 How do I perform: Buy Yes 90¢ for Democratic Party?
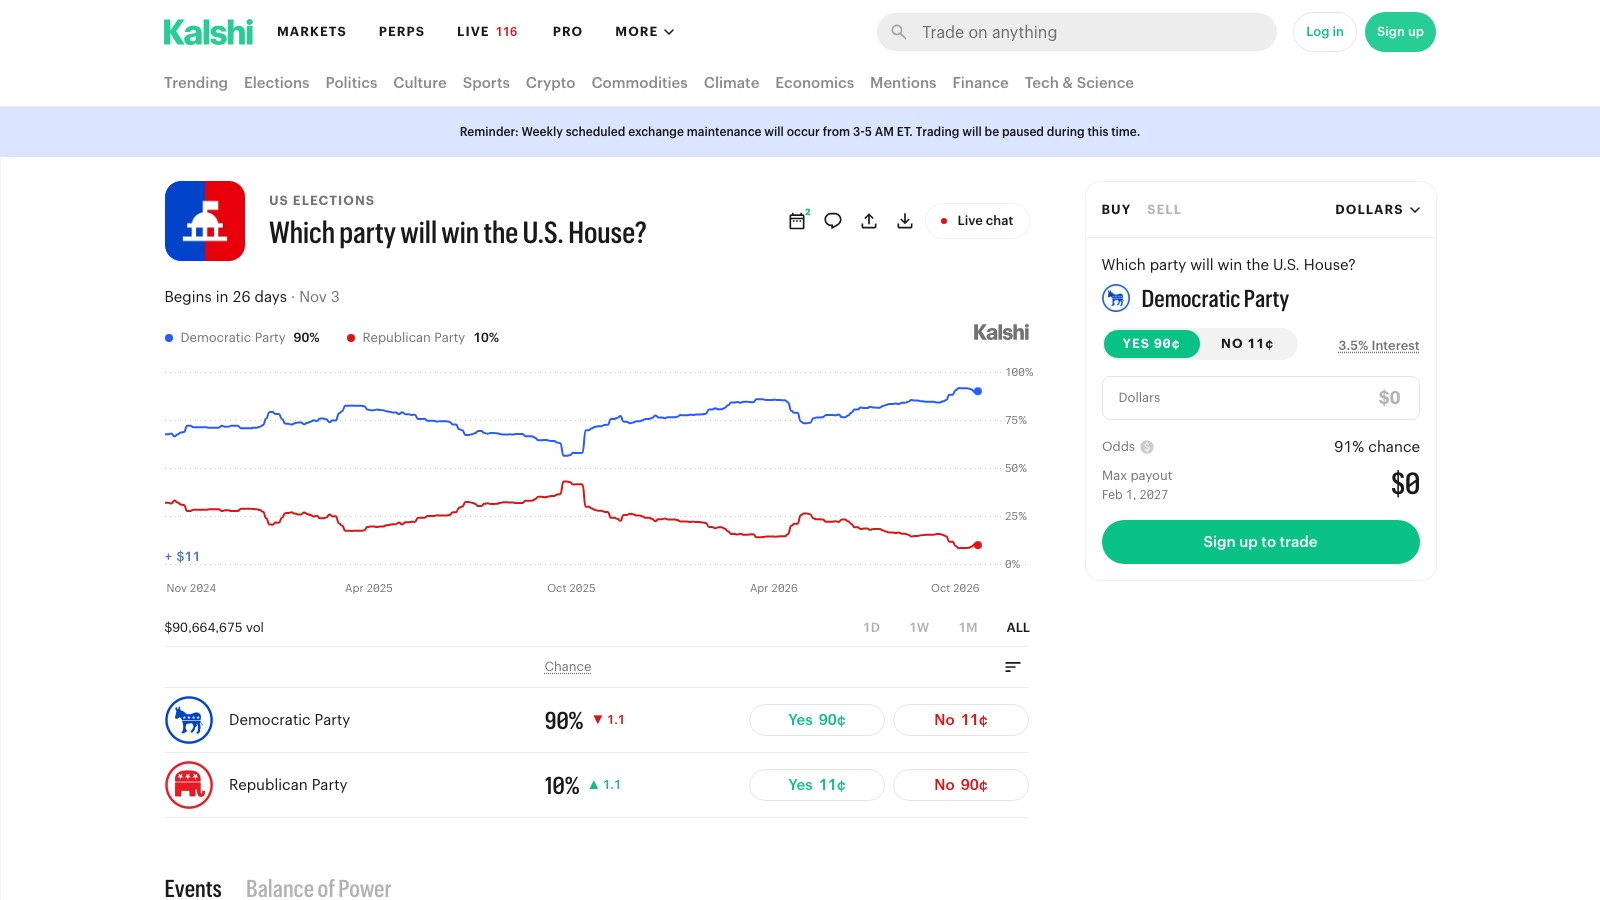817,720
